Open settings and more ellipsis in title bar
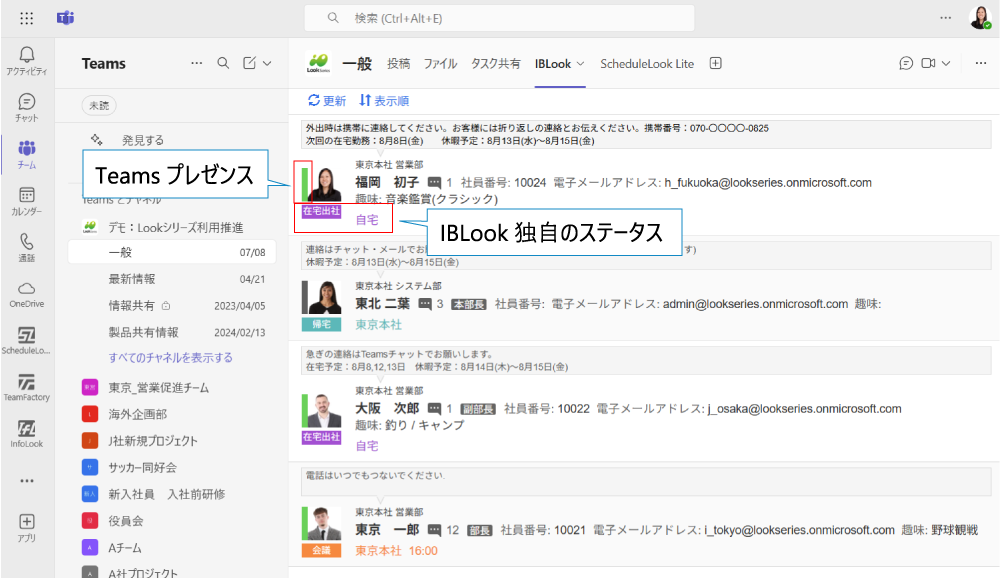 [946, 18]
